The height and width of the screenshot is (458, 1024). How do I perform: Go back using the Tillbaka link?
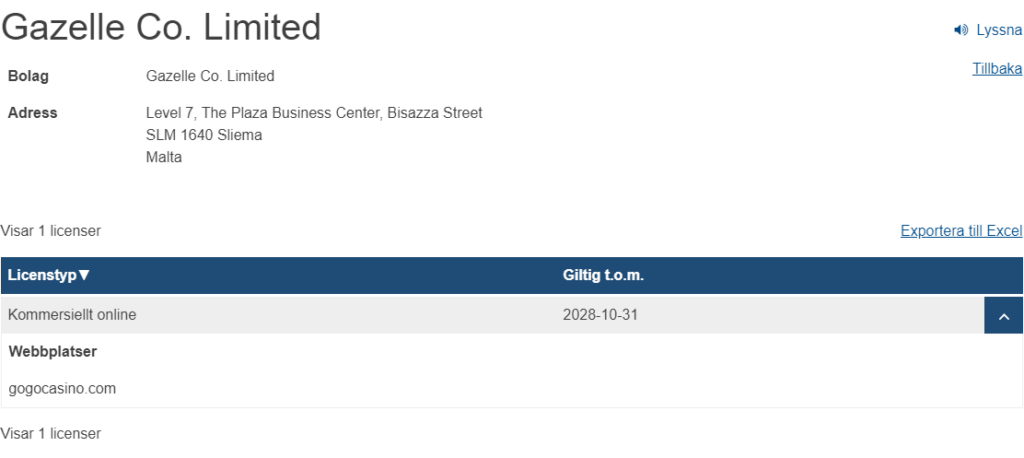(996, 69)
